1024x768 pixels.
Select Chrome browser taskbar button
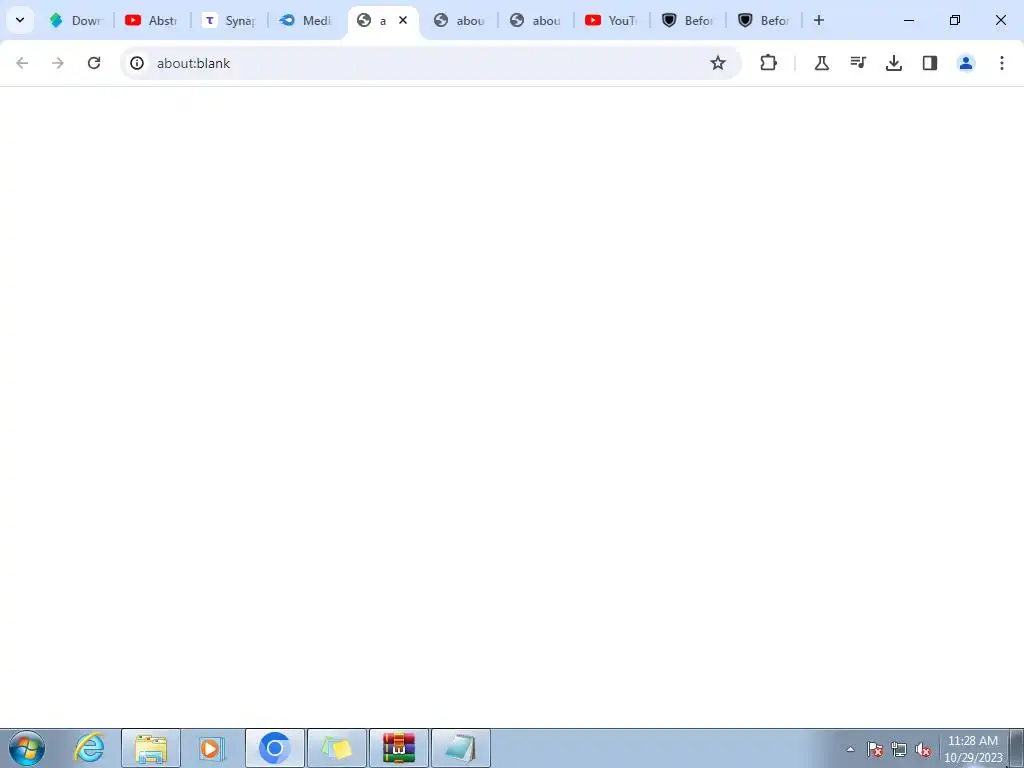275,748
